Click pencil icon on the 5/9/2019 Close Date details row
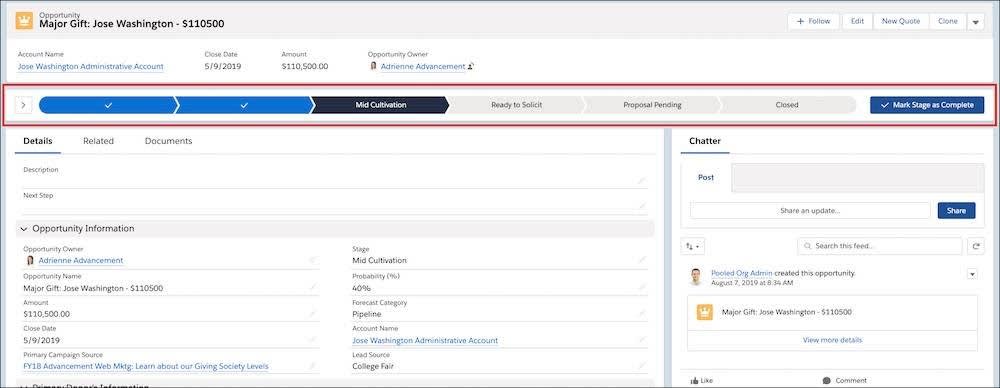 [312, 340]
